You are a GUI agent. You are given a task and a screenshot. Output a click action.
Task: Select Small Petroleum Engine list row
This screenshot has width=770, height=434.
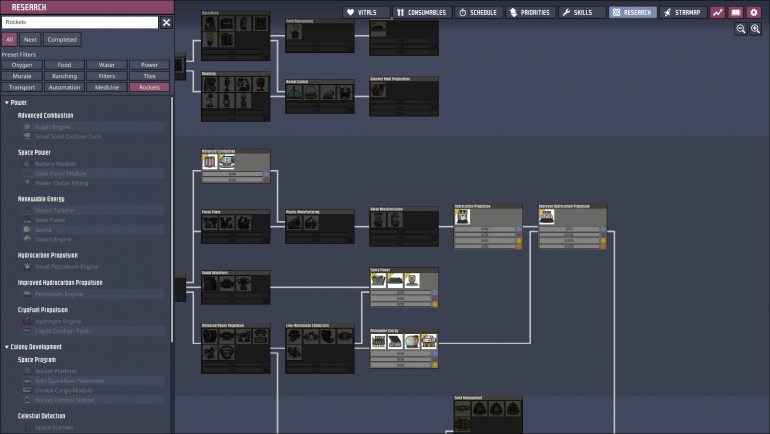click(x=93, y=267)
